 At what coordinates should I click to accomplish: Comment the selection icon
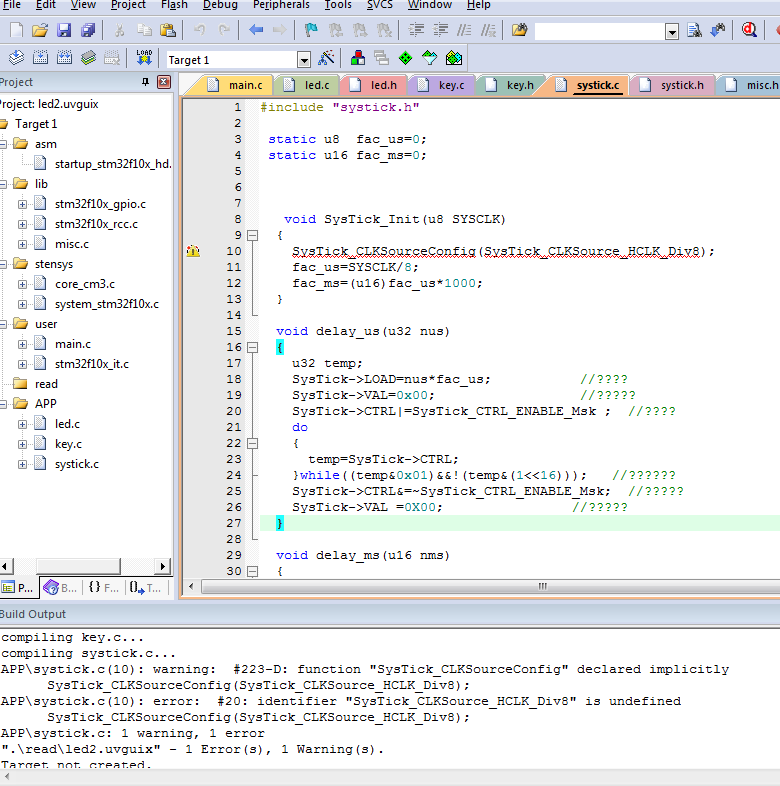pyautogui.click(x=464, y=30)
